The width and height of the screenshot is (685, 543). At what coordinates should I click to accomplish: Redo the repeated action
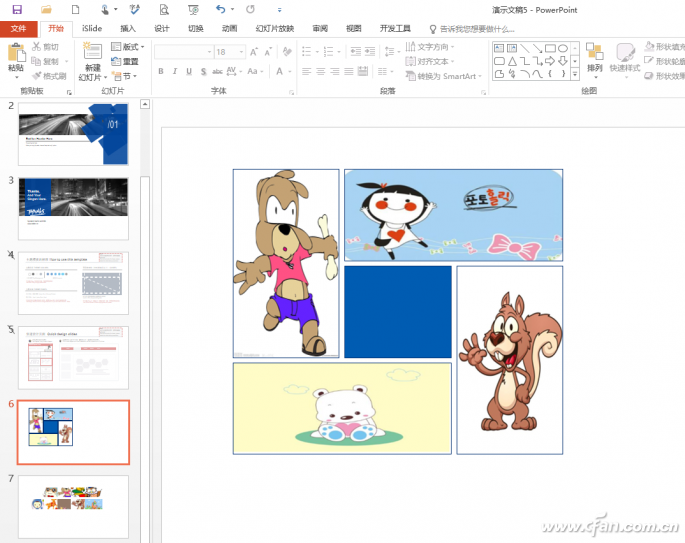coord(250,9)
